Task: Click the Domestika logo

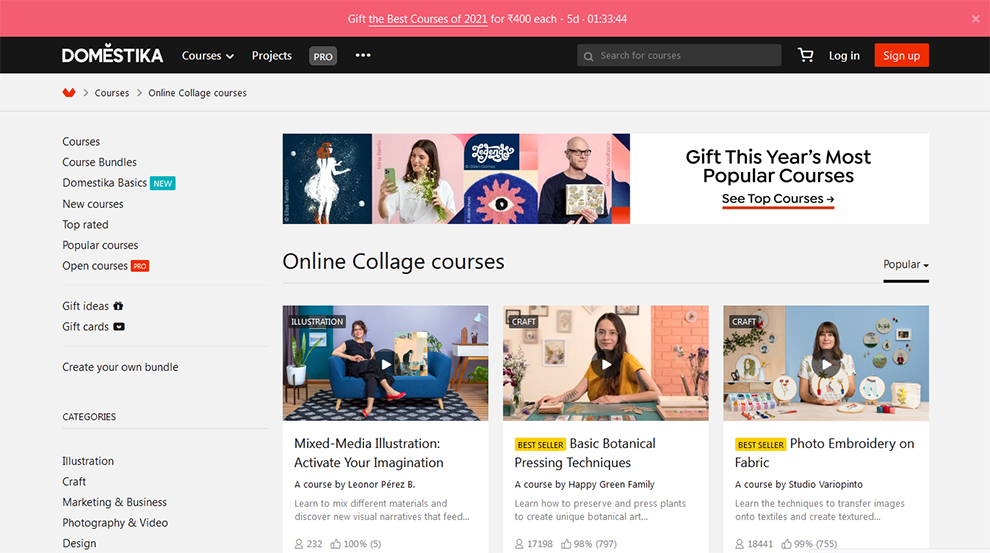Action: point(112,55)
